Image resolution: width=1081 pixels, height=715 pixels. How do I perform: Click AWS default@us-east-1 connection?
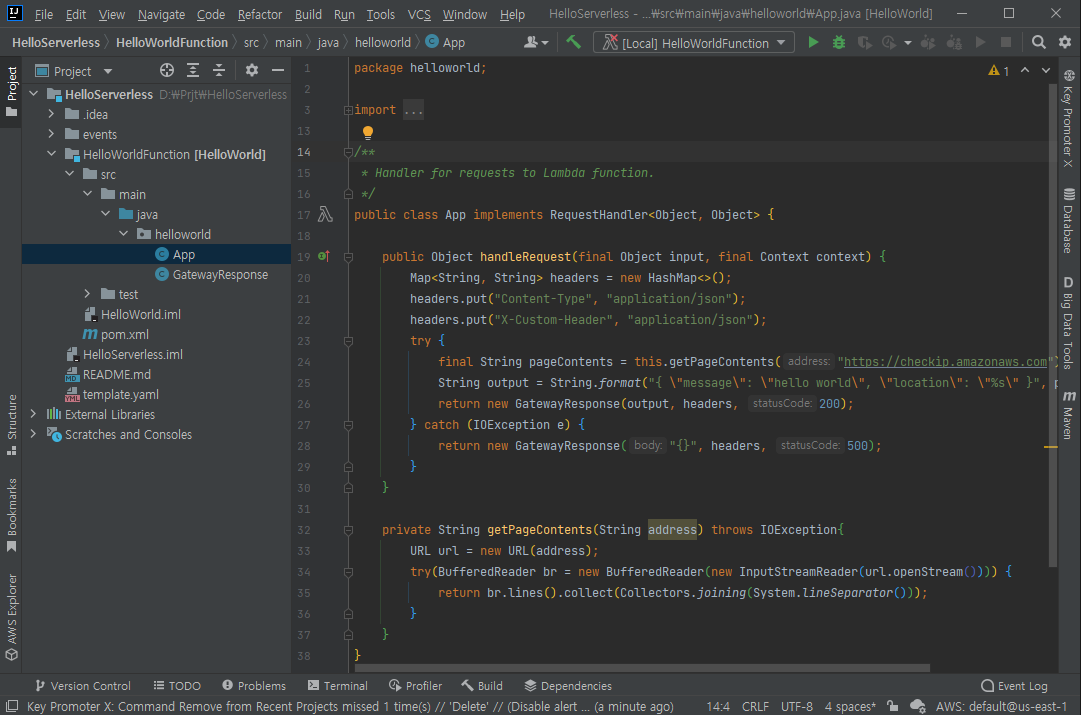[1001, 706]
